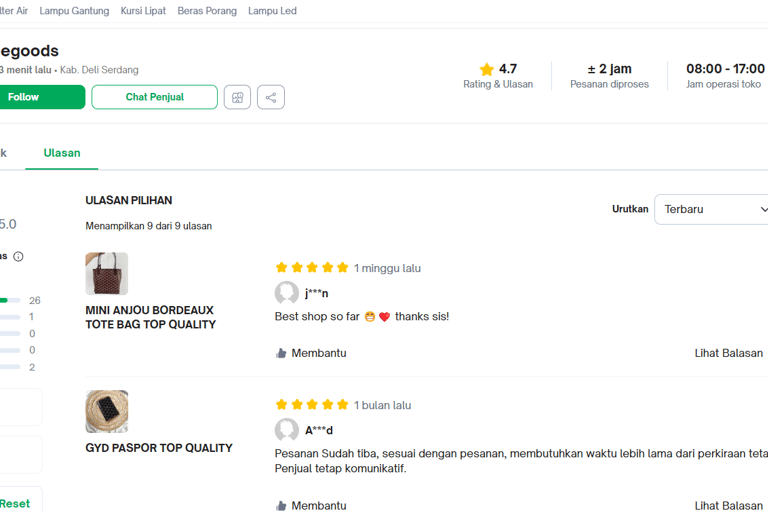Open GYD Paspor Top Quality product thumbnail
The width and height of the screenshot is (768, 513).
107,411
